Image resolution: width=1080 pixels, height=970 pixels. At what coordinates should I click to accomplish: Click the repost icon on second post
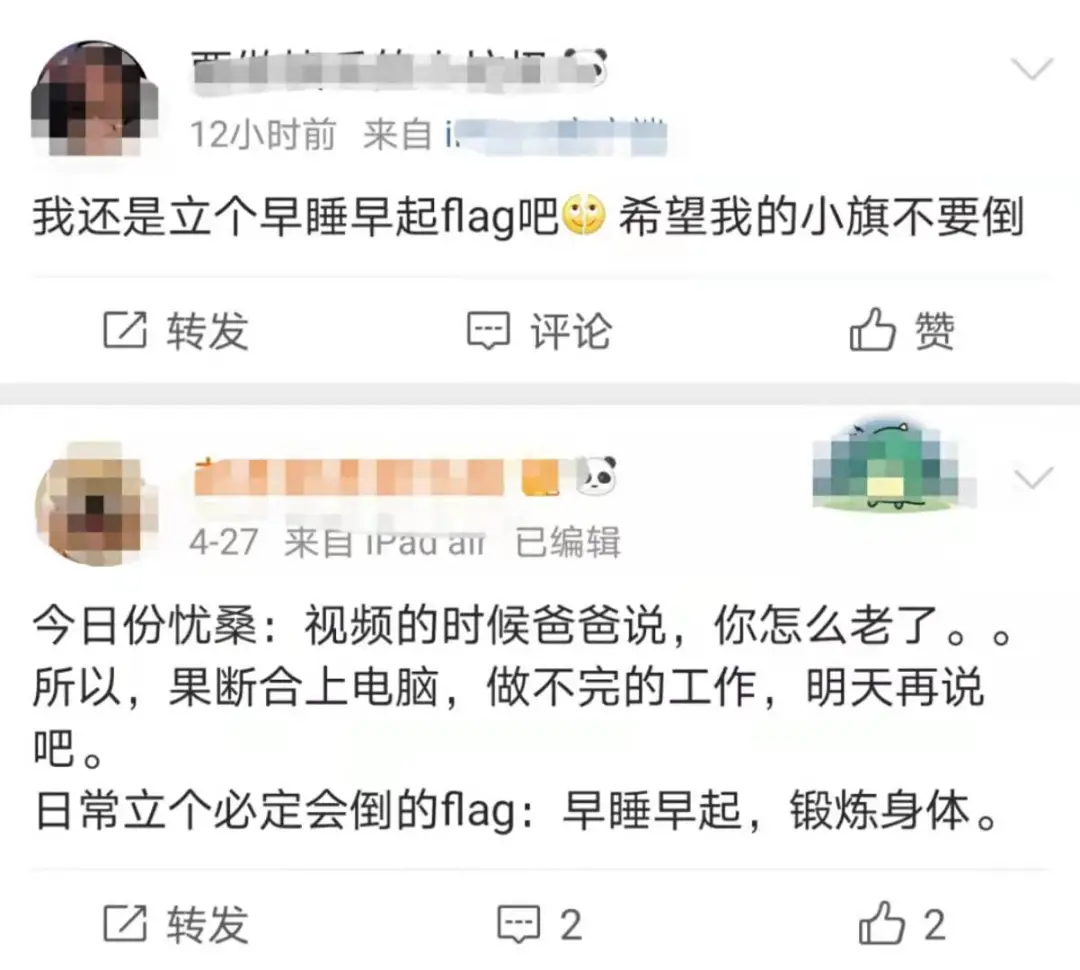pos(125,923)
